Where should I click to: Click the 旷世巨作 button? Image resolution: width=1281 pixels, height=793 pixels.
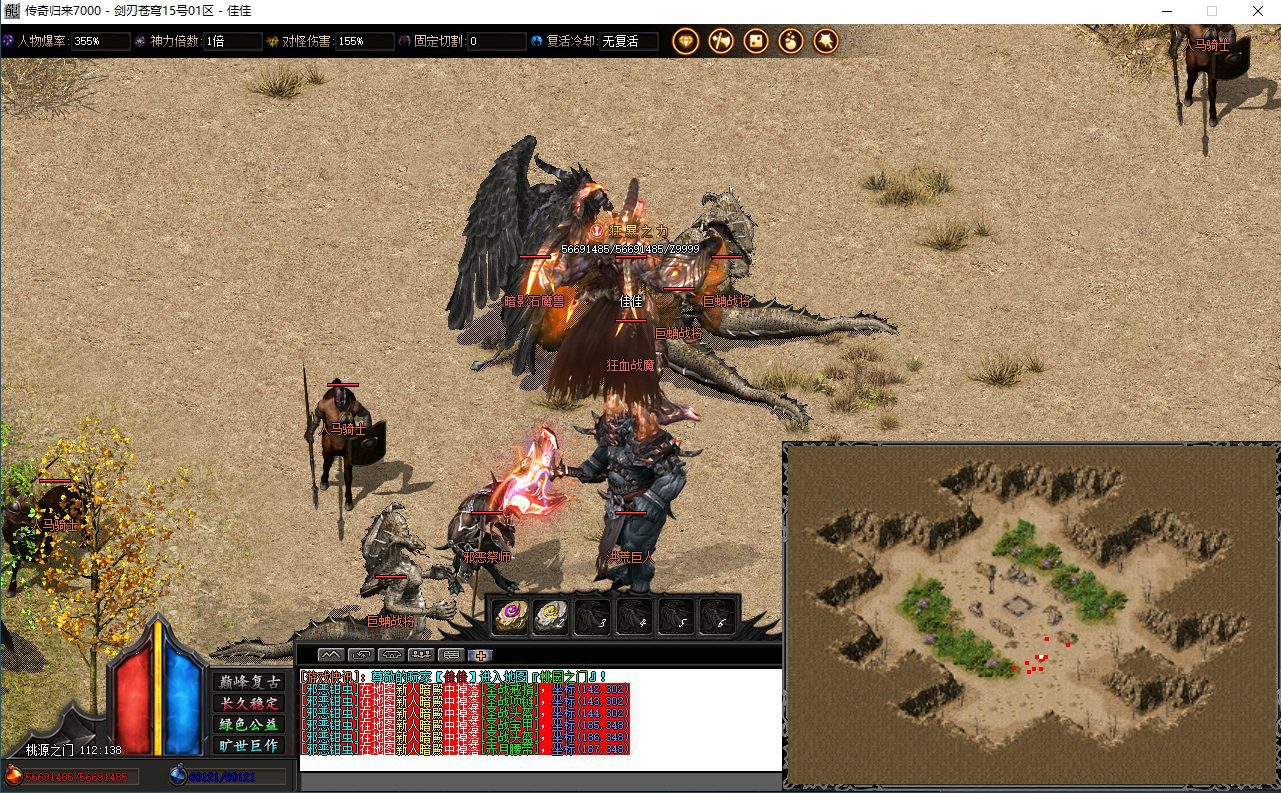pos(248,745)
